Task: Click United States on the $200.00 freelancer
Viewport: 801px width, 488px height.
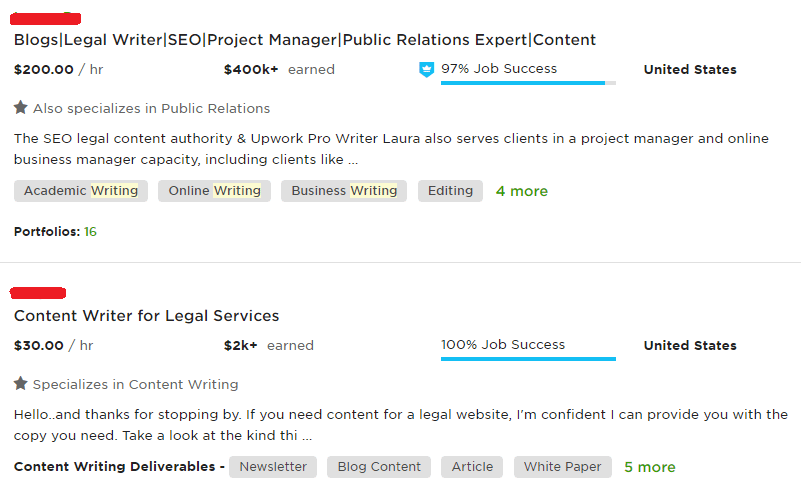Action: (x=690, y=69)
